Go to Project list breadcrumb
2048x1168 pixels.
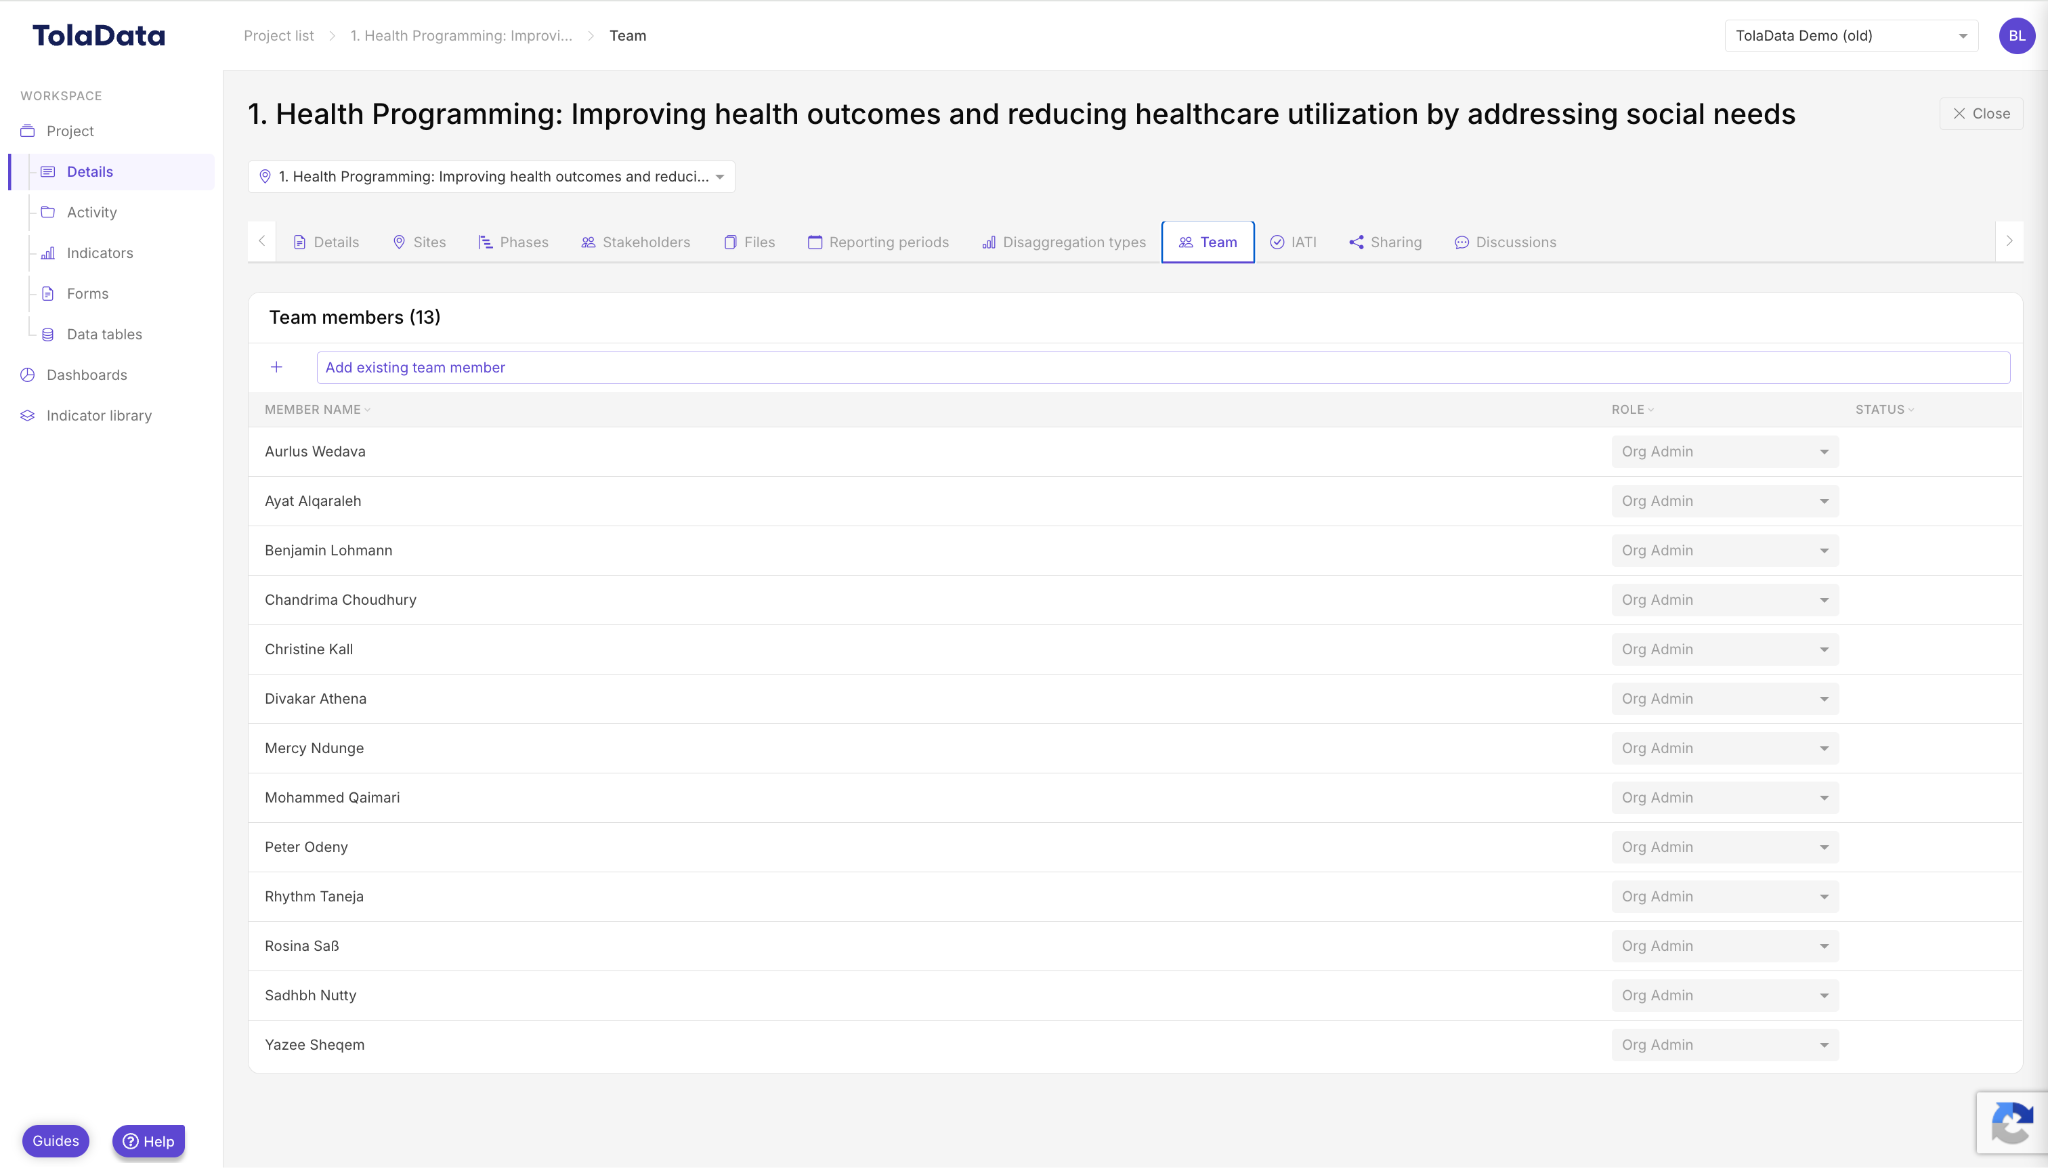(x=279, y=36)
